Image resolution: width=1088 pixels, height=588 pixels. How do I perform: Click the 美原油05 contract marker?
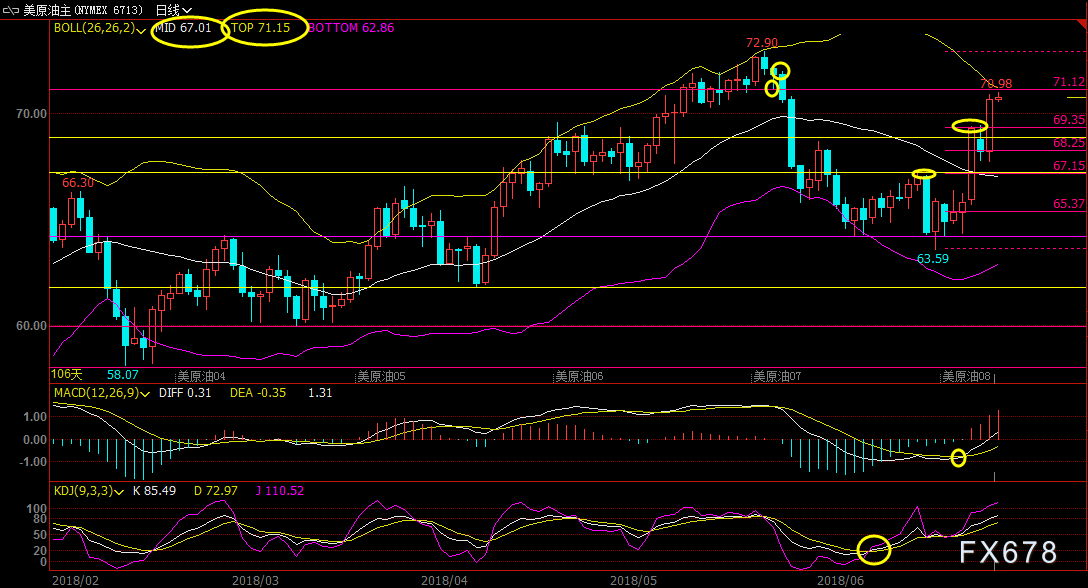click(x=381, y=376)
